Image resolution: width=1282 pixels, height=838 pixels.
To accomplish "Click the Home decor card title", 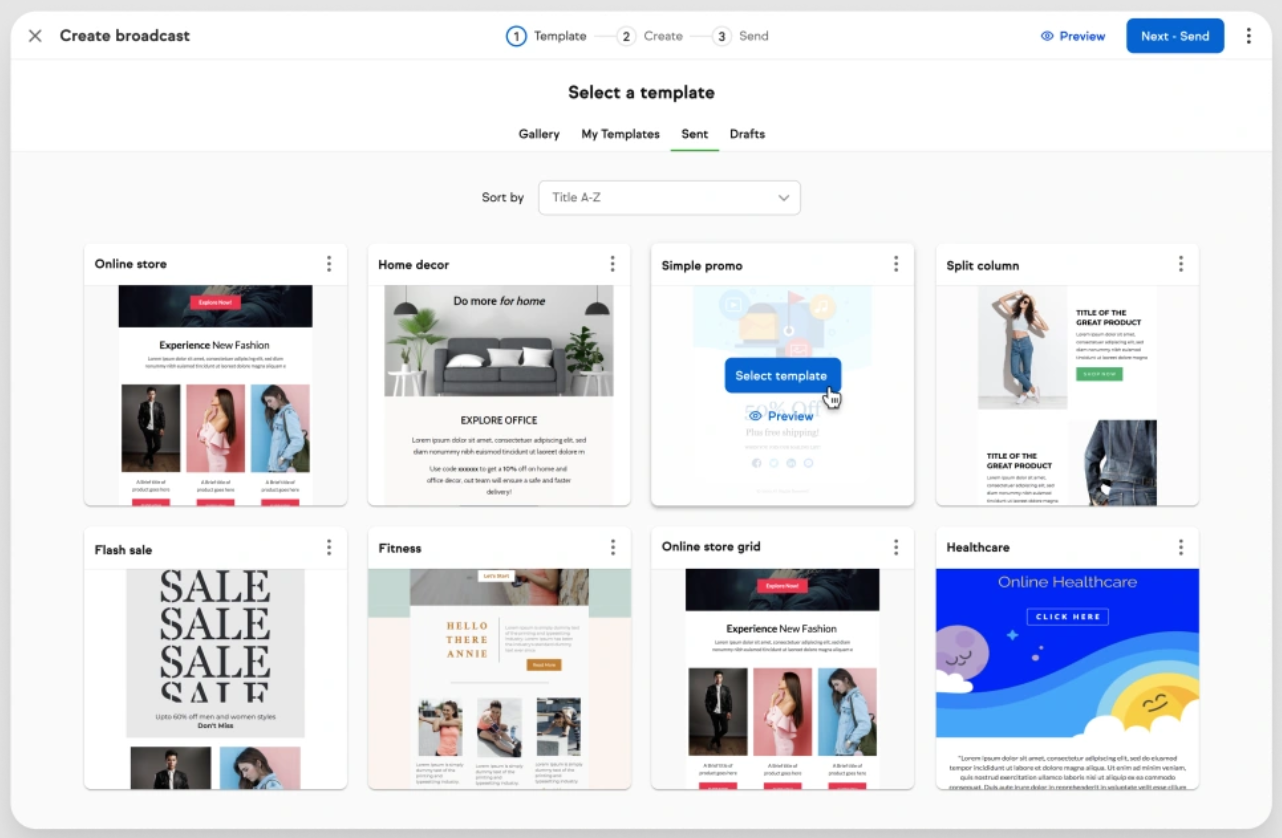I will (414, 265).
